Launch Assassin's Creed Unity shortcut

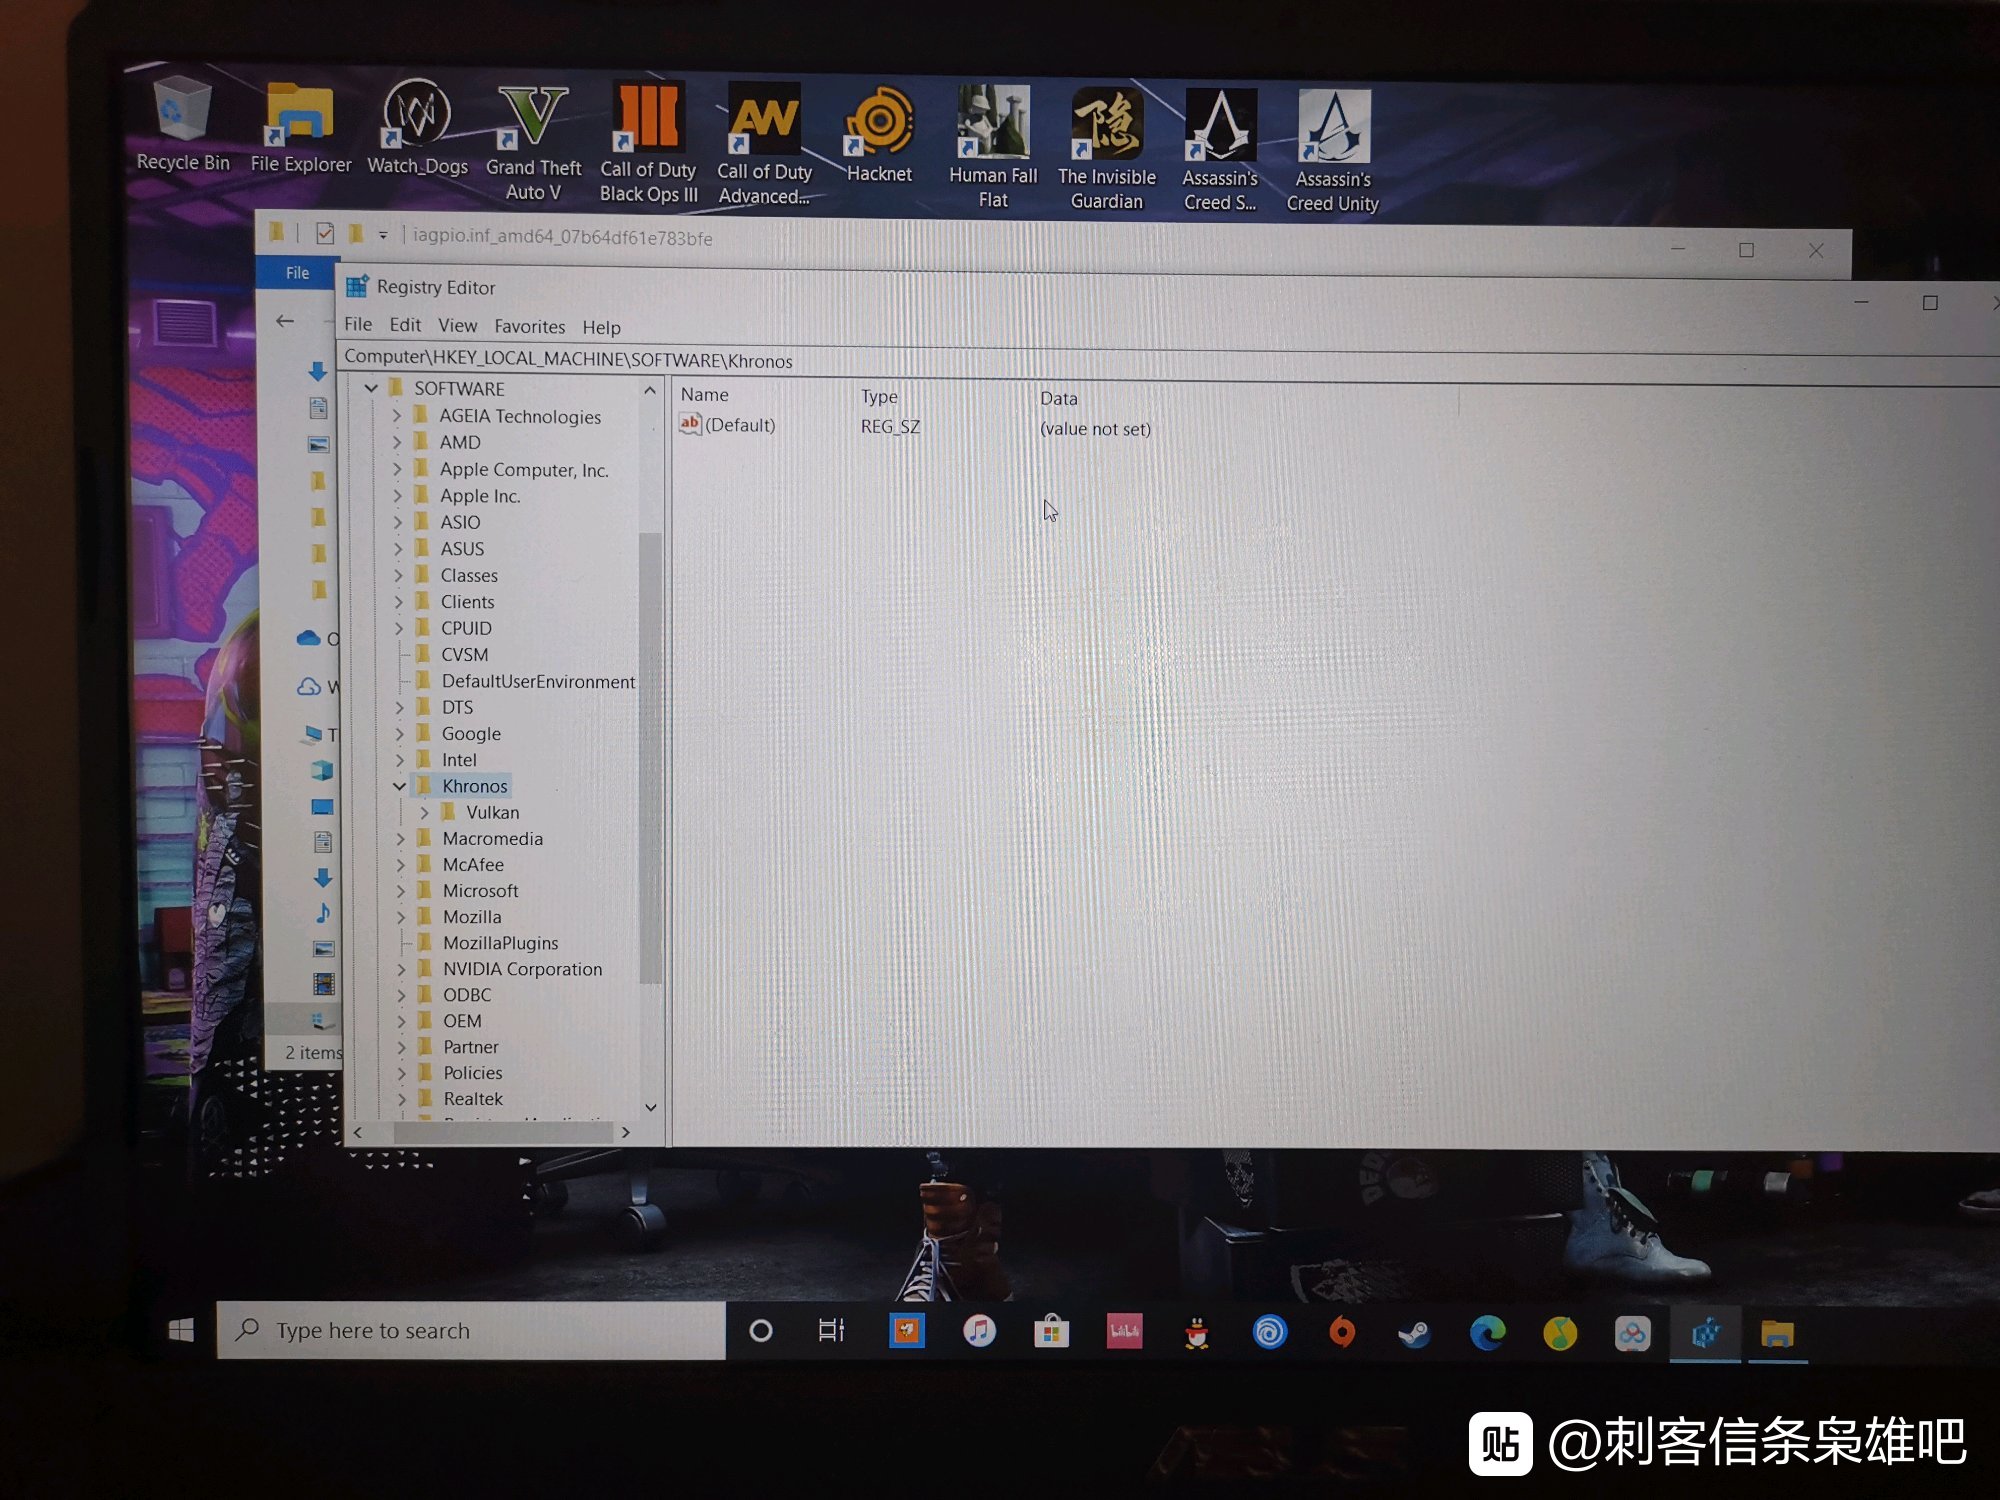point(1333,151)
